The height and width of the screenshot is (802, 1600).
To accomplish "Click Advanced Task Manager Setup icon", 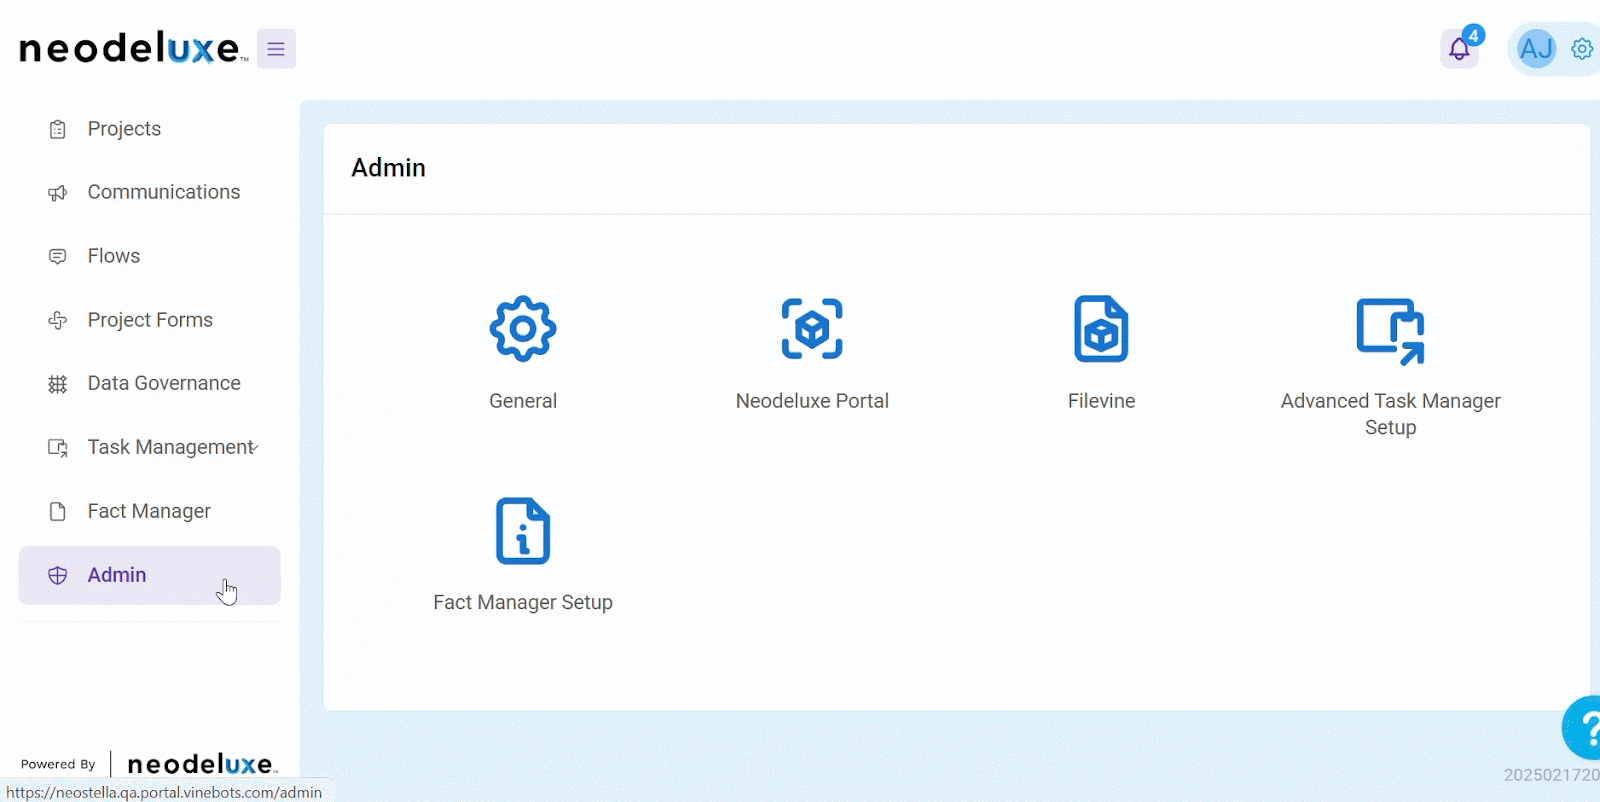I will point(1390,331).
